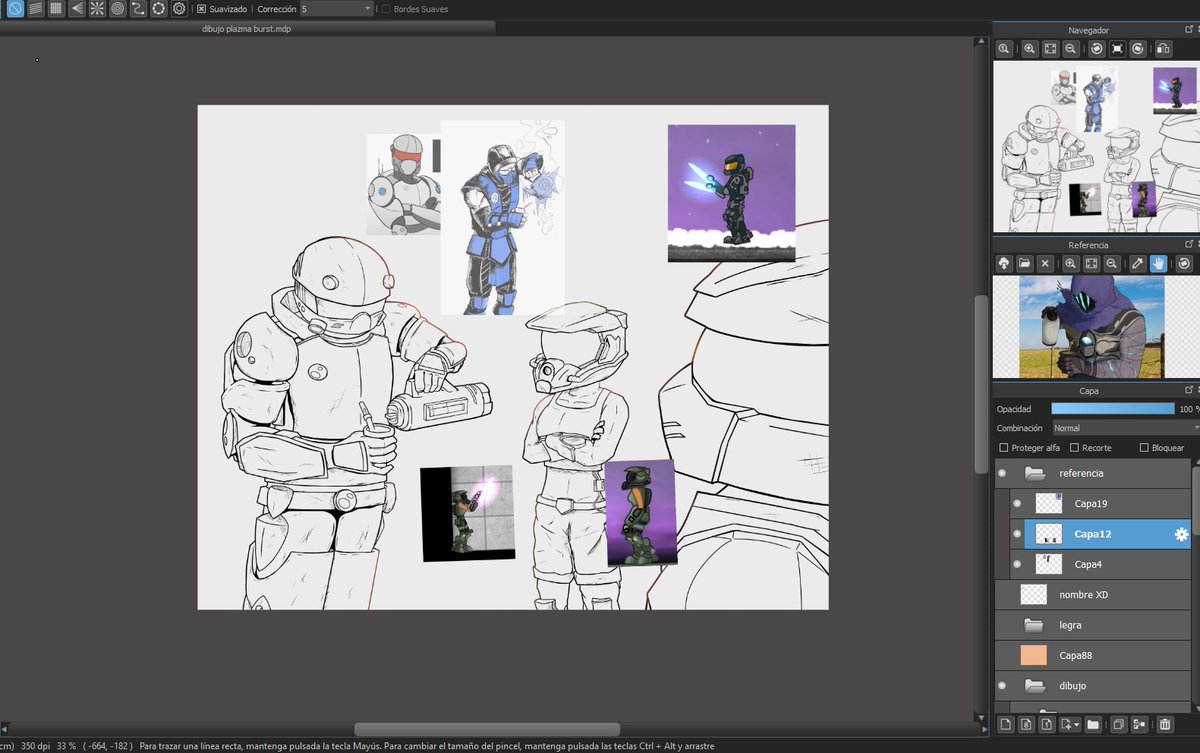Fit the Referencia image to panel
The height and width of the screenshot is (753, 1200).
coord(1091,263)
